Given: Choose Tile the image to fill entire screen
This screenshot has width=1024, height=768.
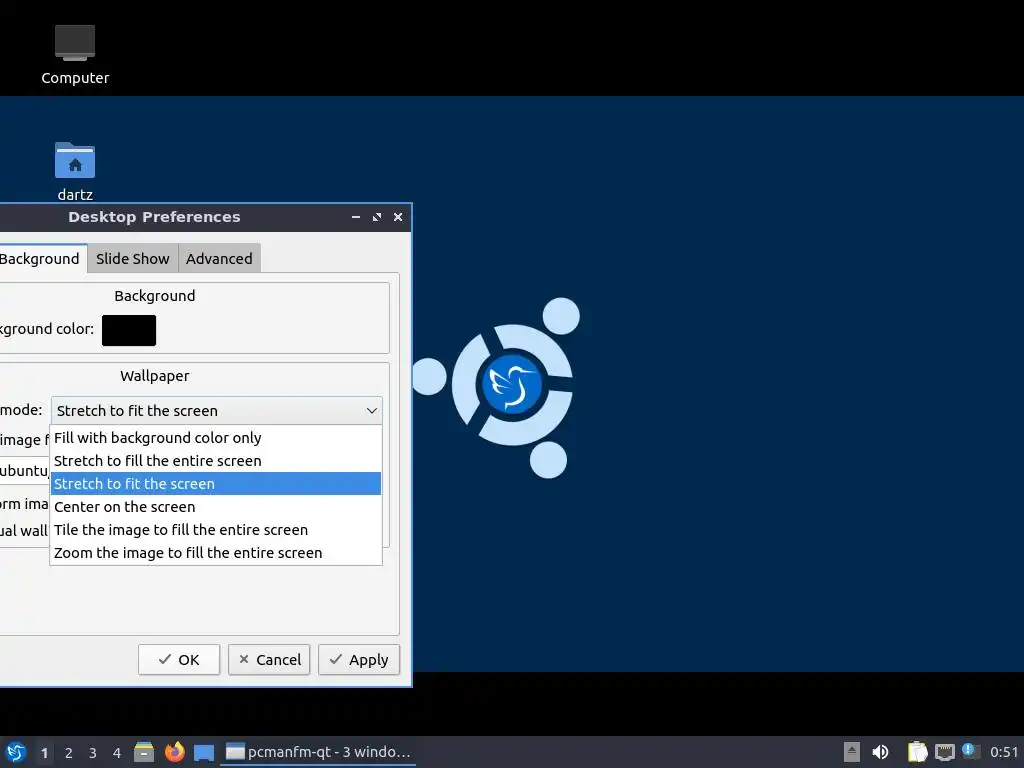Looking at the screenshot, I should [x=216, y=530].
